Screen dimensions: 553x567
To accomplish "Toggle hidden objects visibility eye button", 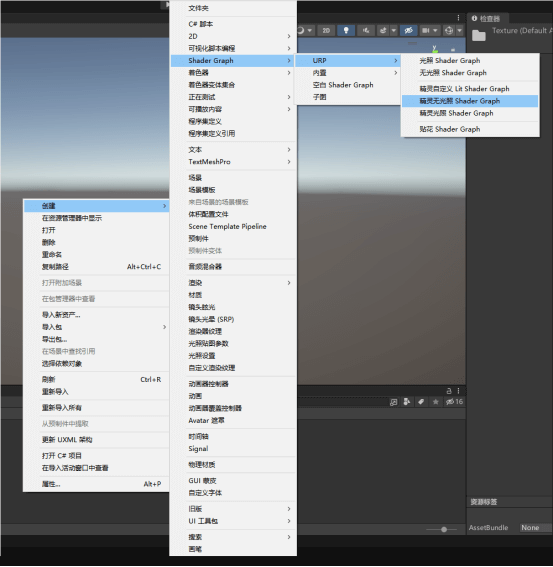I will click(x=409, y=31).
